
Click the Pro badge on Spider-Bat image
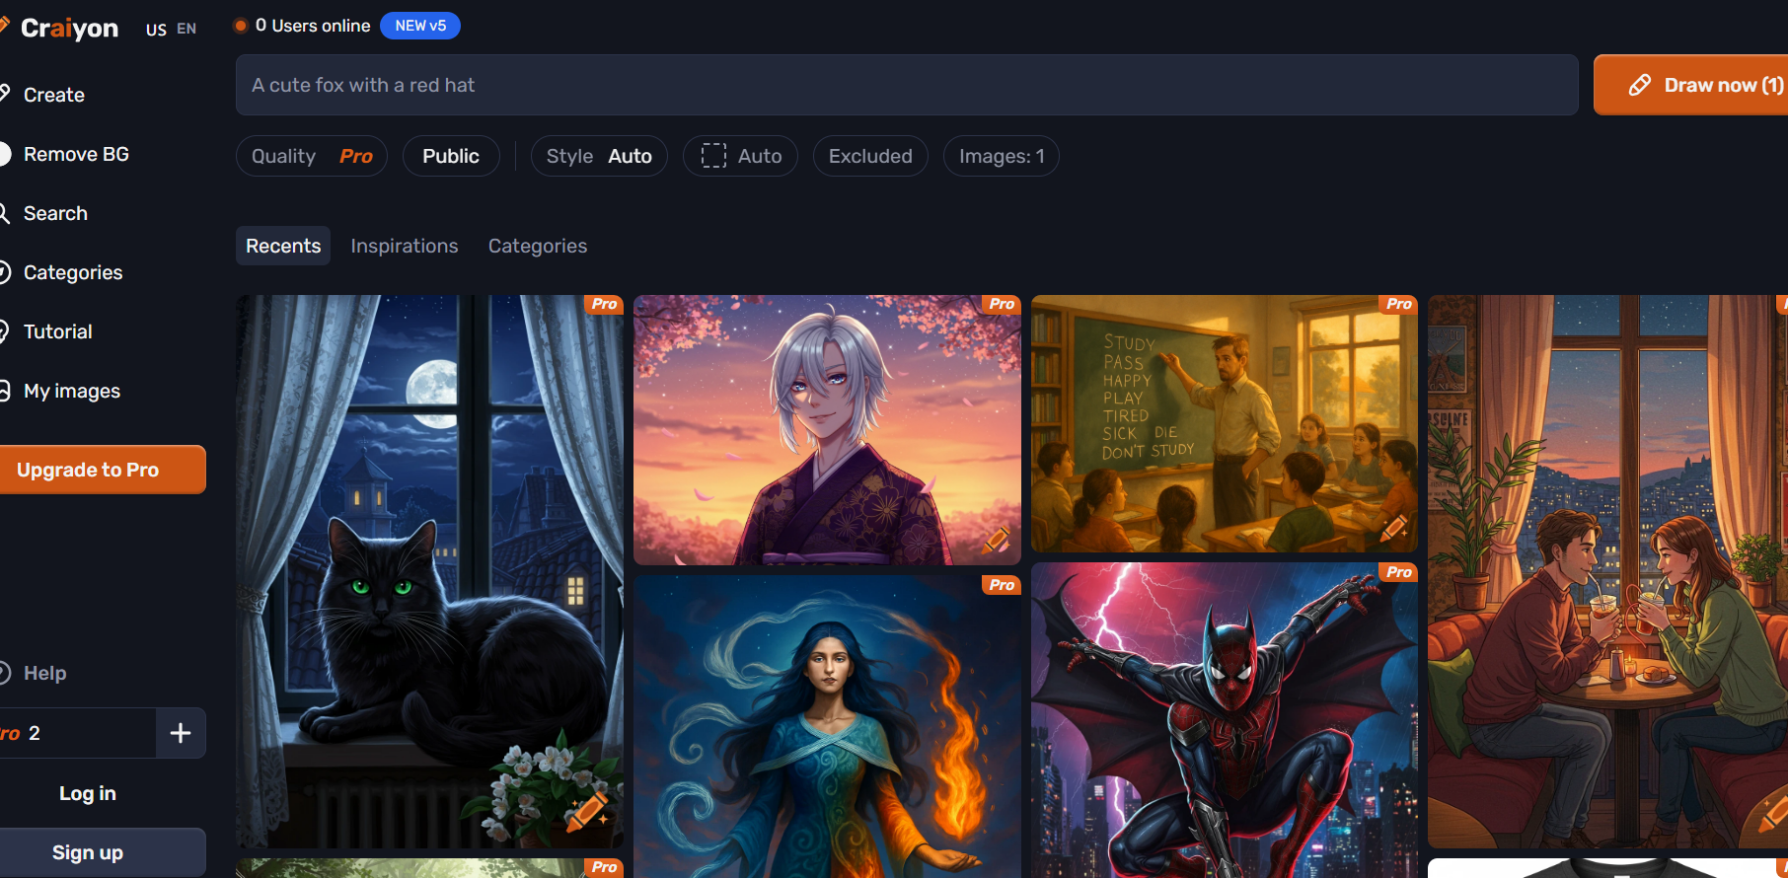[1399, 572]
